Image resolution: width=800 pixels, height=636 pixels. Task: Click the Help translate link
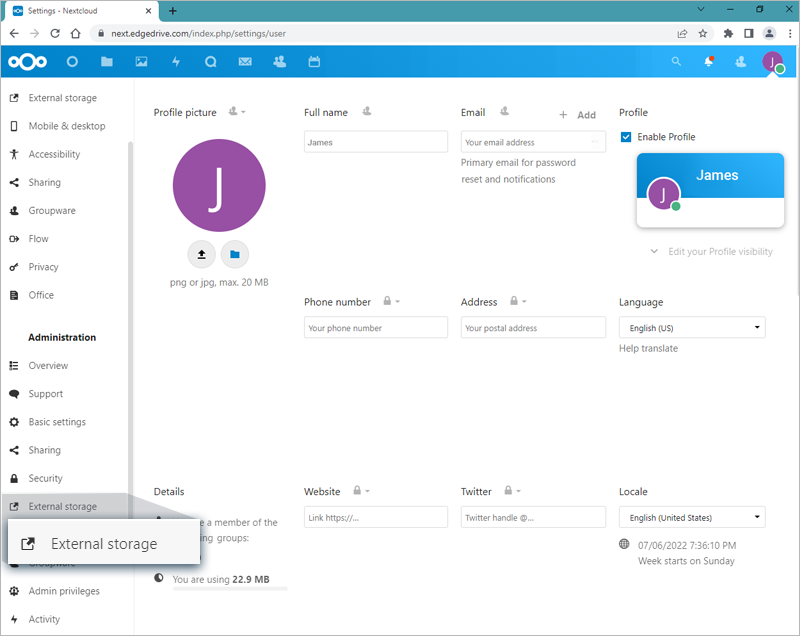[x=648, y=348]
